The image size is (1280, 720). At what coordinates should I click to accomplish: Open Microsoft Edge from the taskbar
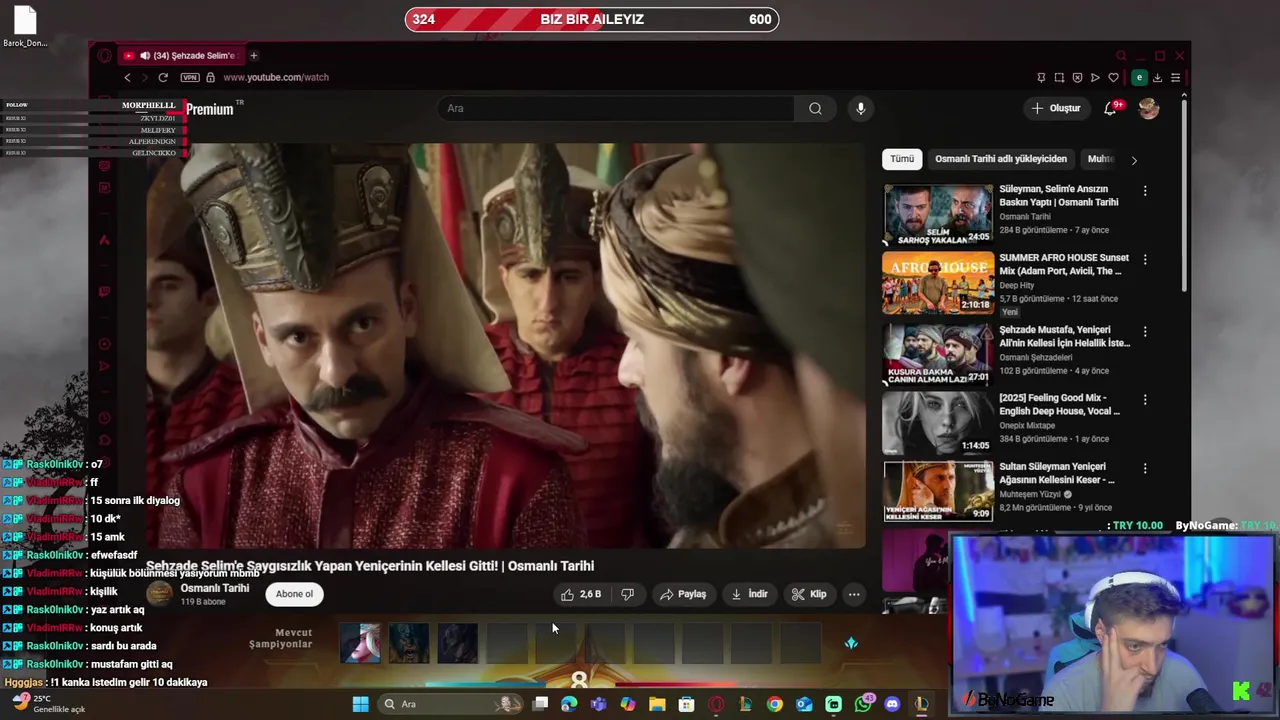pyautogui.click(x=569, y=704)
